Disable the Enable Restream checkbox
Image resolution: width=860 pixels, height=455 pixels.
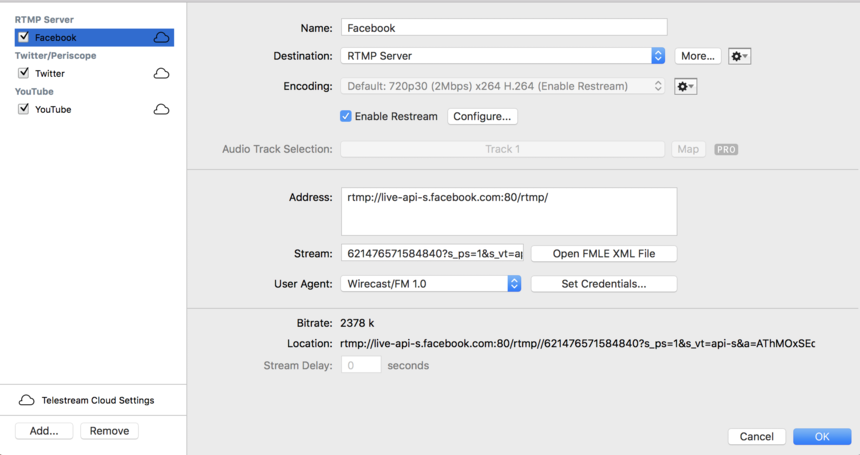346,116
